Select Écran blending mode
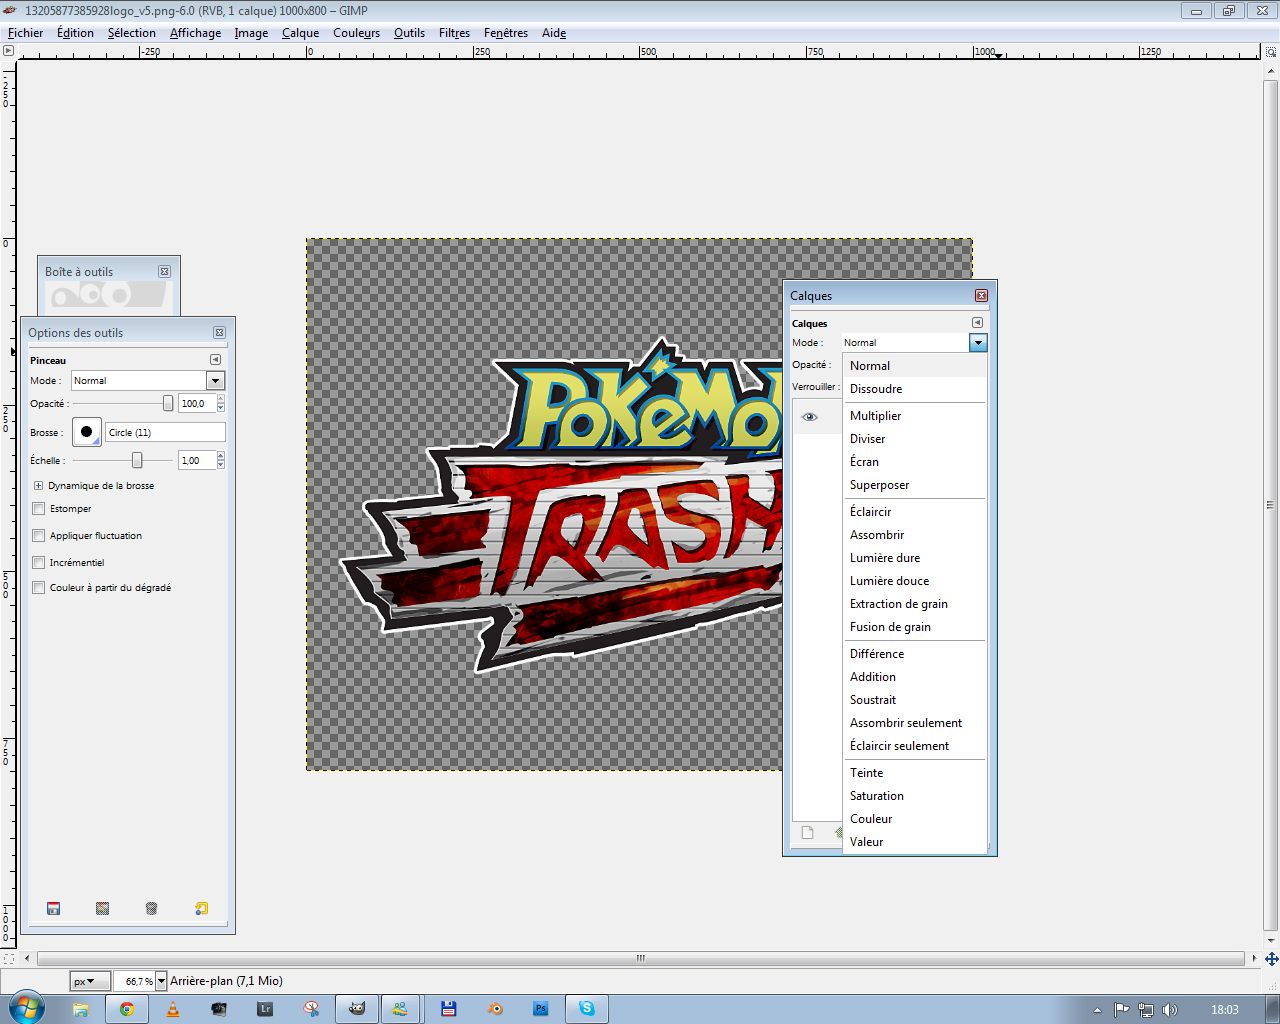 point(915,462)
